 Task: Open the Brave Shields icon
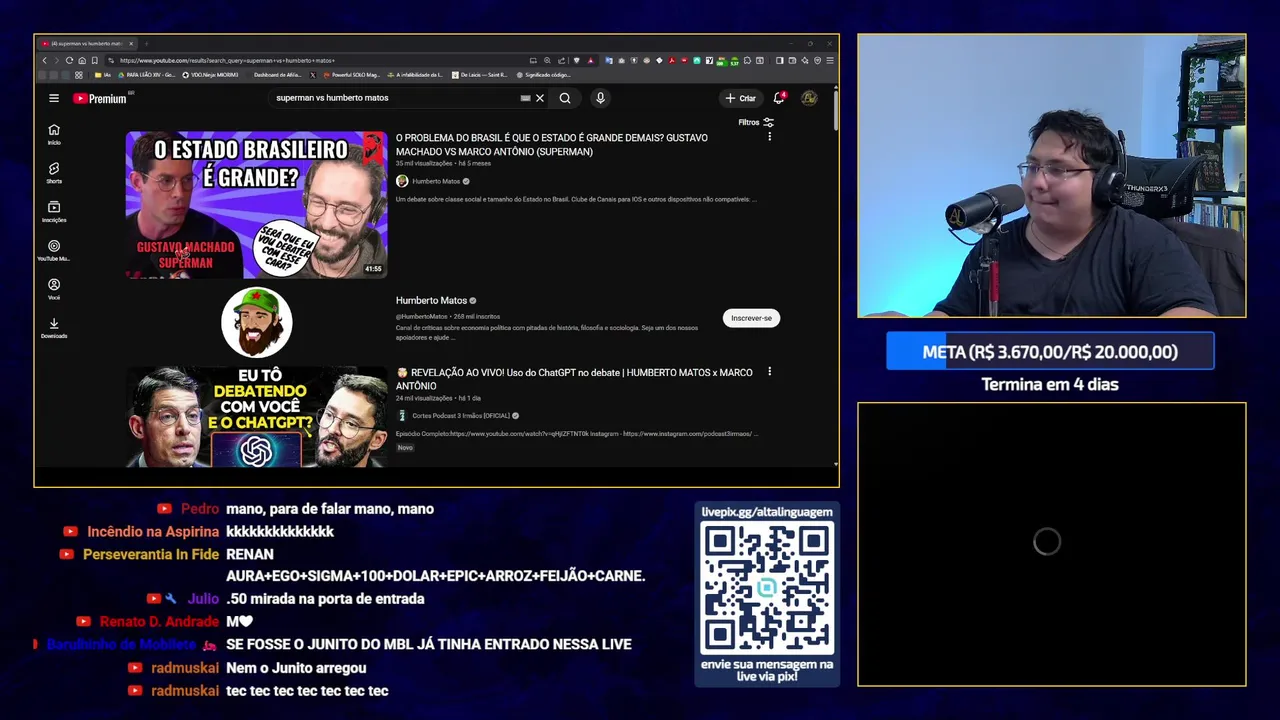tap(576, 60)
